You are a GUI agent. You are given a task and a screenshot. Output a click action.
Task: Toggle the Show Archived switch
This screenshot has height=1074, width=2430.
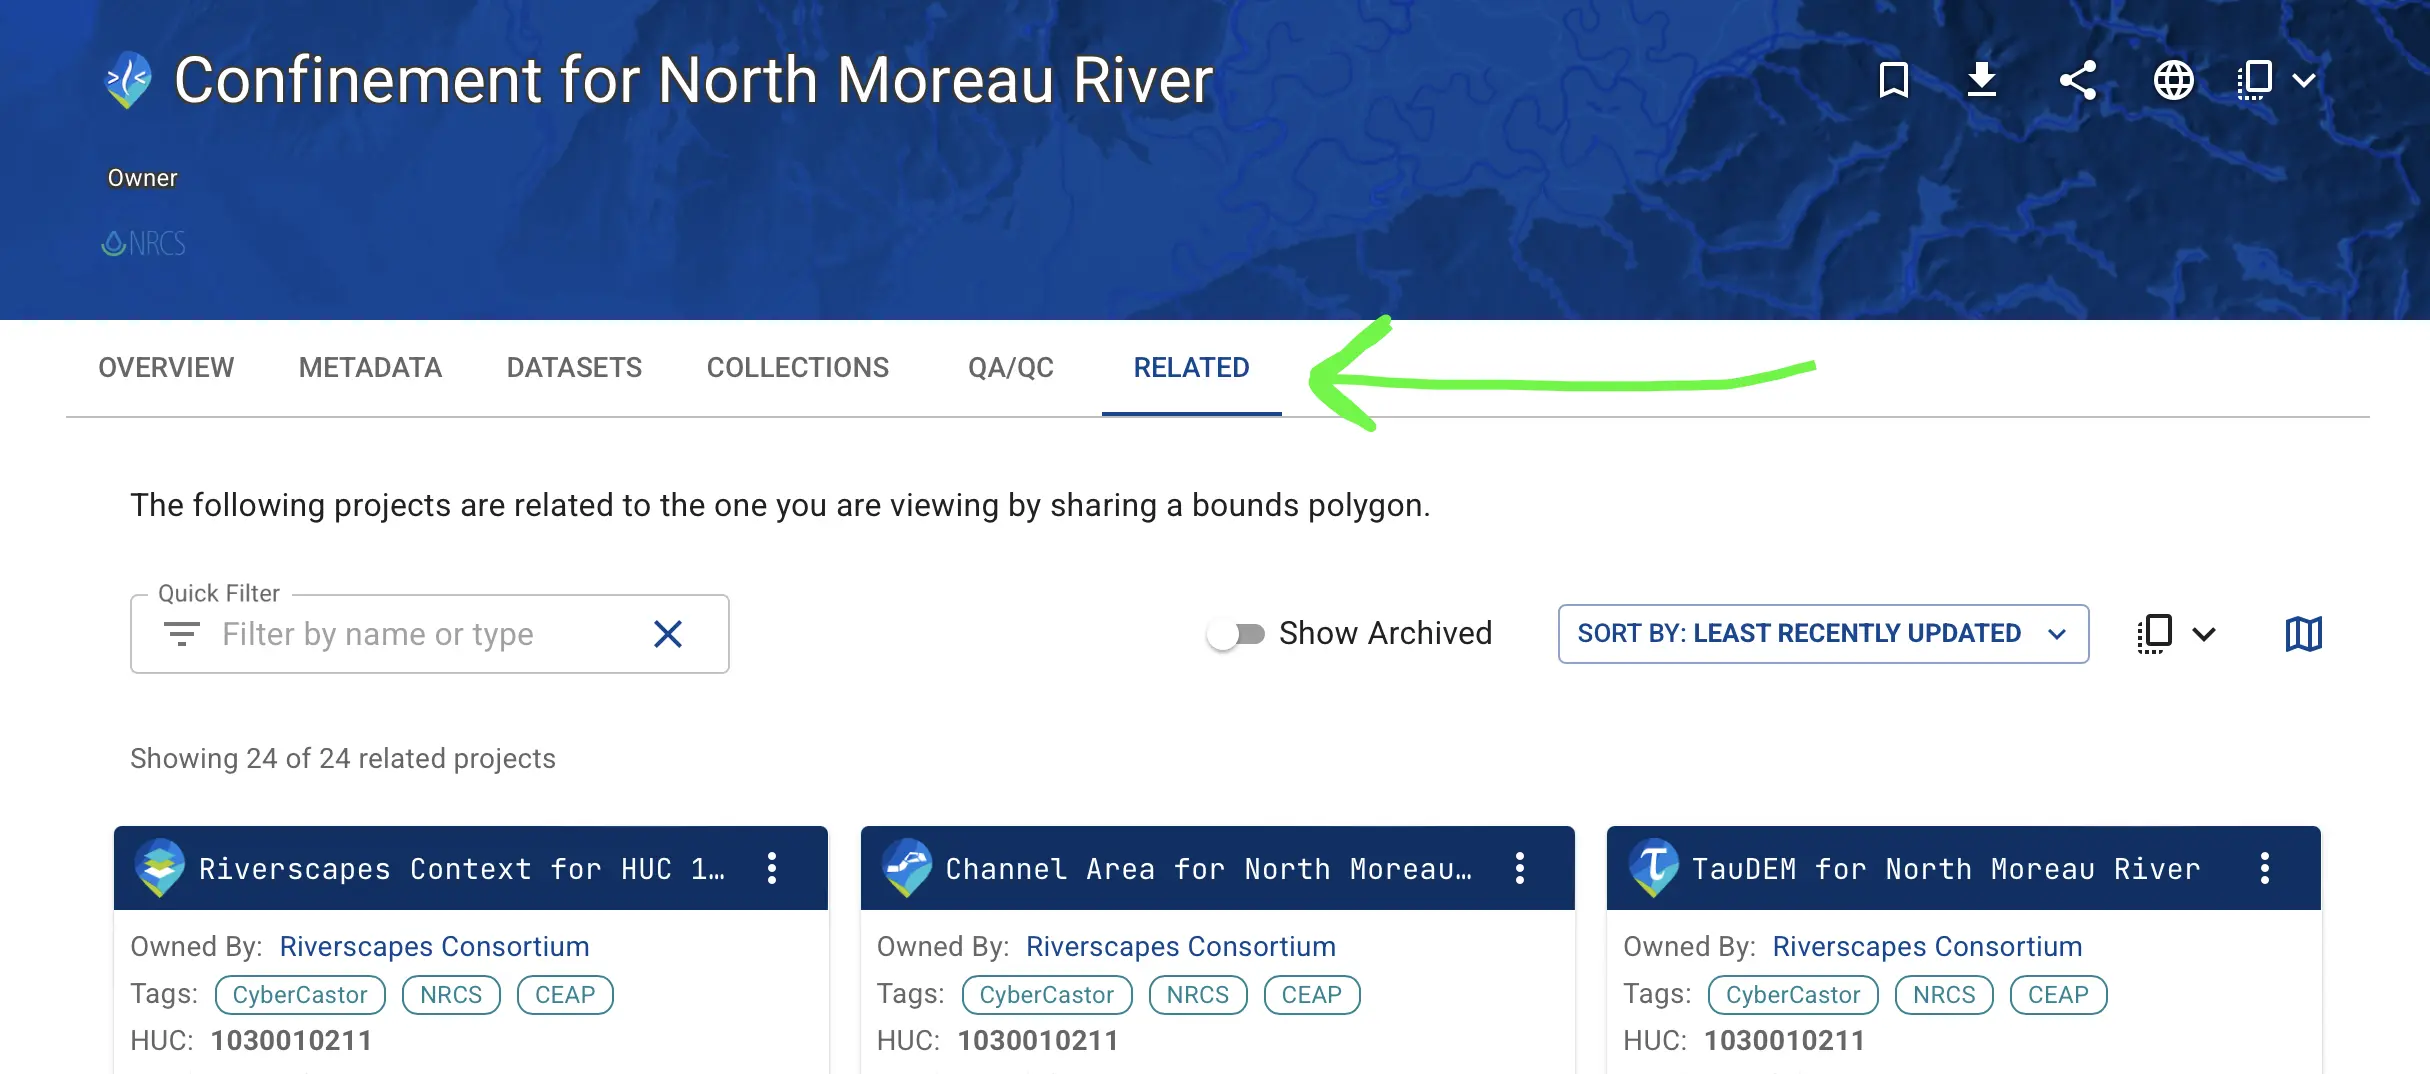click(1236, 634)
